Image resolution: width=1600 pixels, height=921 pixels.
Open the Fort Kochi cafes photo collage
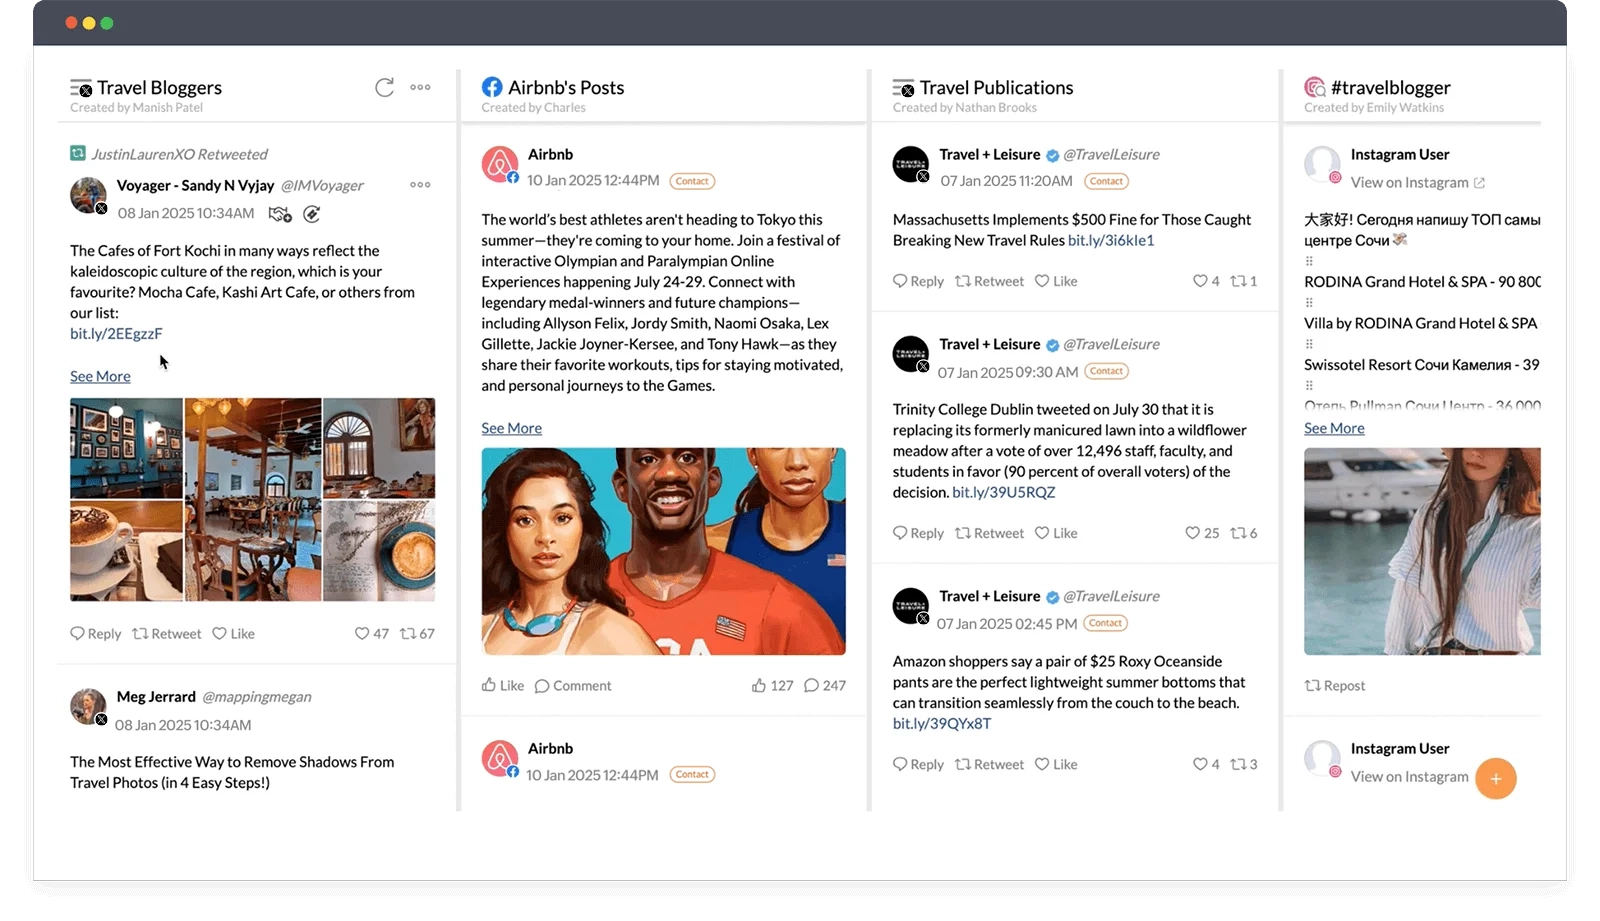pos(252,500)
